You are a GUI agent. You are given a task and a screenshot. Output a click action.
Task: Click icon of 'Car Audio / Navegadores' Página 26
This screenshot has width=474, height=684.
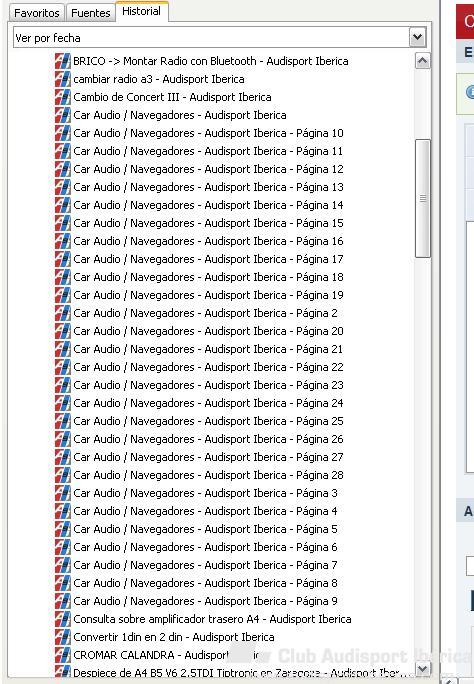[62, 439]
